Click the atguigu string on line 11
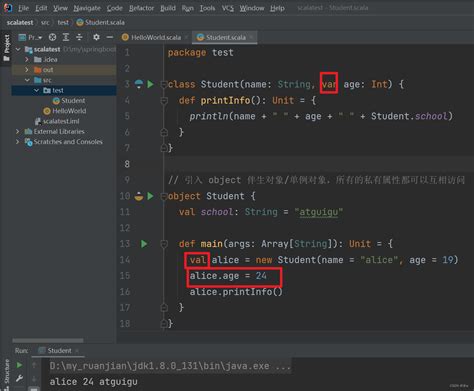 (318, 212)
